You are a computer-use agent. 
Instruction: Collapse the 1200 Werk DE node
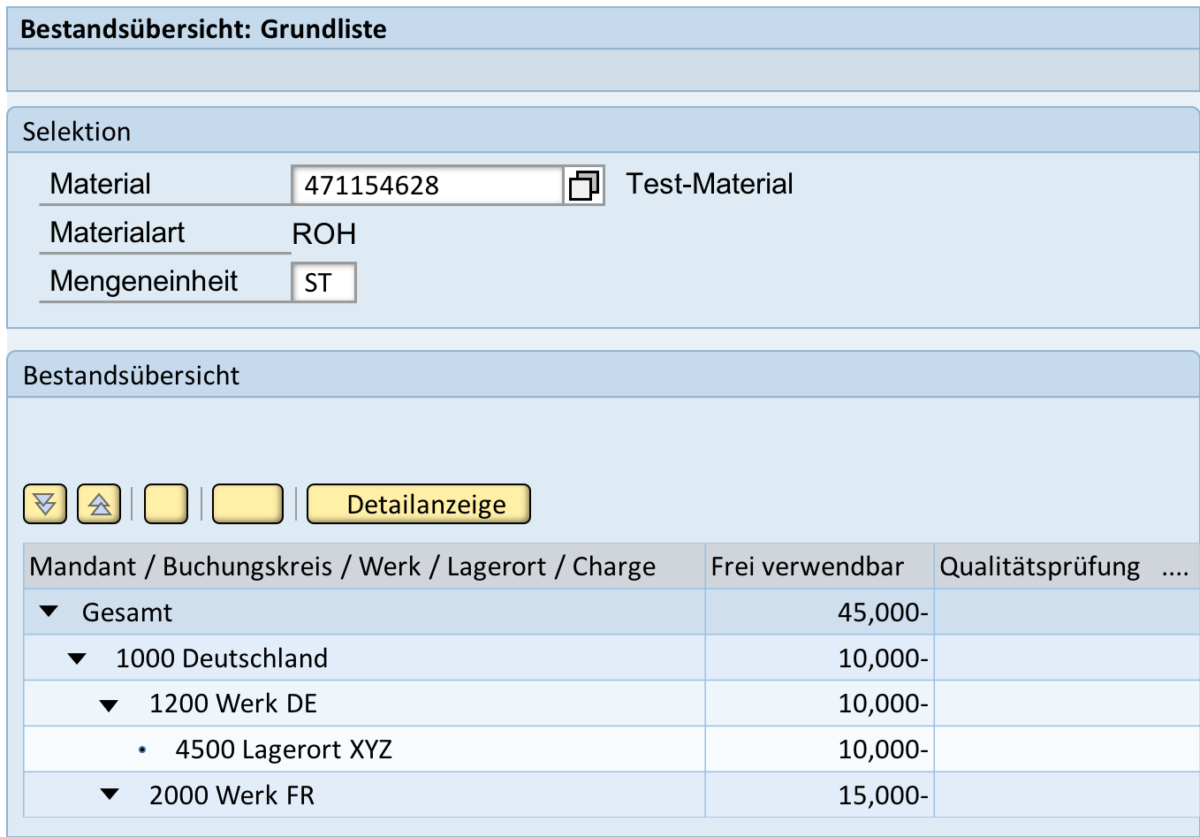(x=109, y=704)
